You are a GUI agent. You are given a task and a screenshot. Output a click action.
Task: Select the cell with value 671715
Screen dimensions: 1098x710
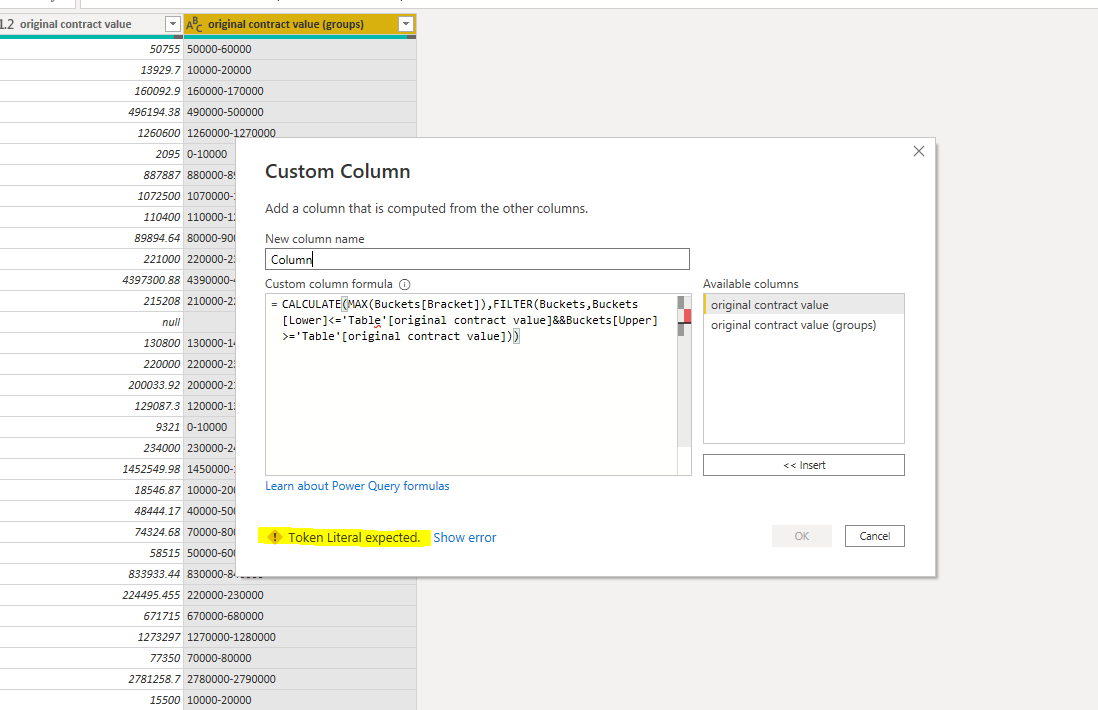pos(91,616)
